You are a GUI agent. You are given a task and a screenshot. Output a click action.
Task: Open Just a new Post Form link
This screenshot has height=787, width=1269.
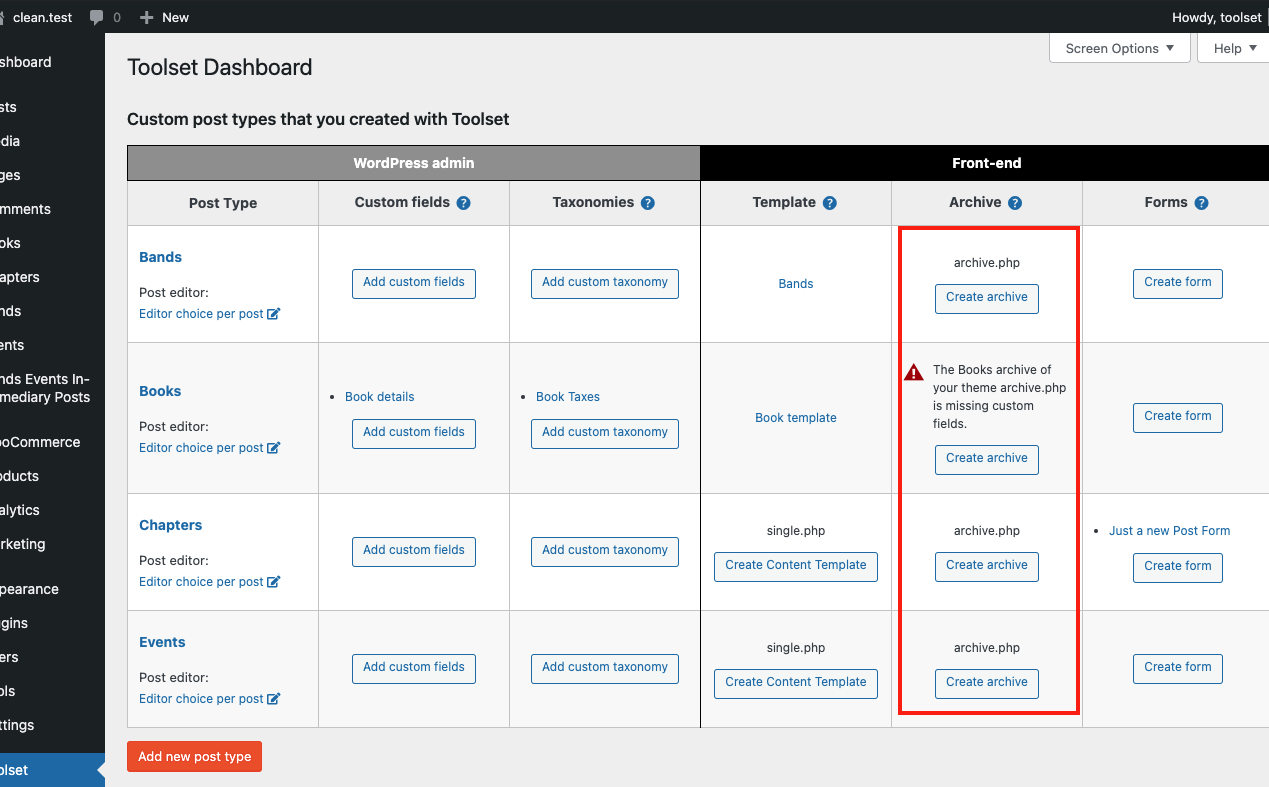1170,531
